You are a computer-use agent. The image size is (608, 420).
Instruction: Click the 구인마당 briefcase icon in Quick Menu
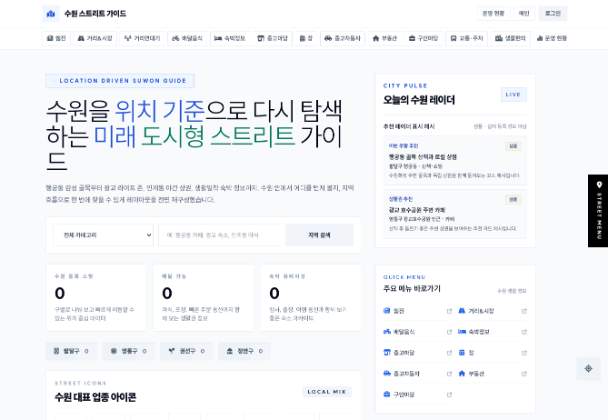click(x=387, y=394)
